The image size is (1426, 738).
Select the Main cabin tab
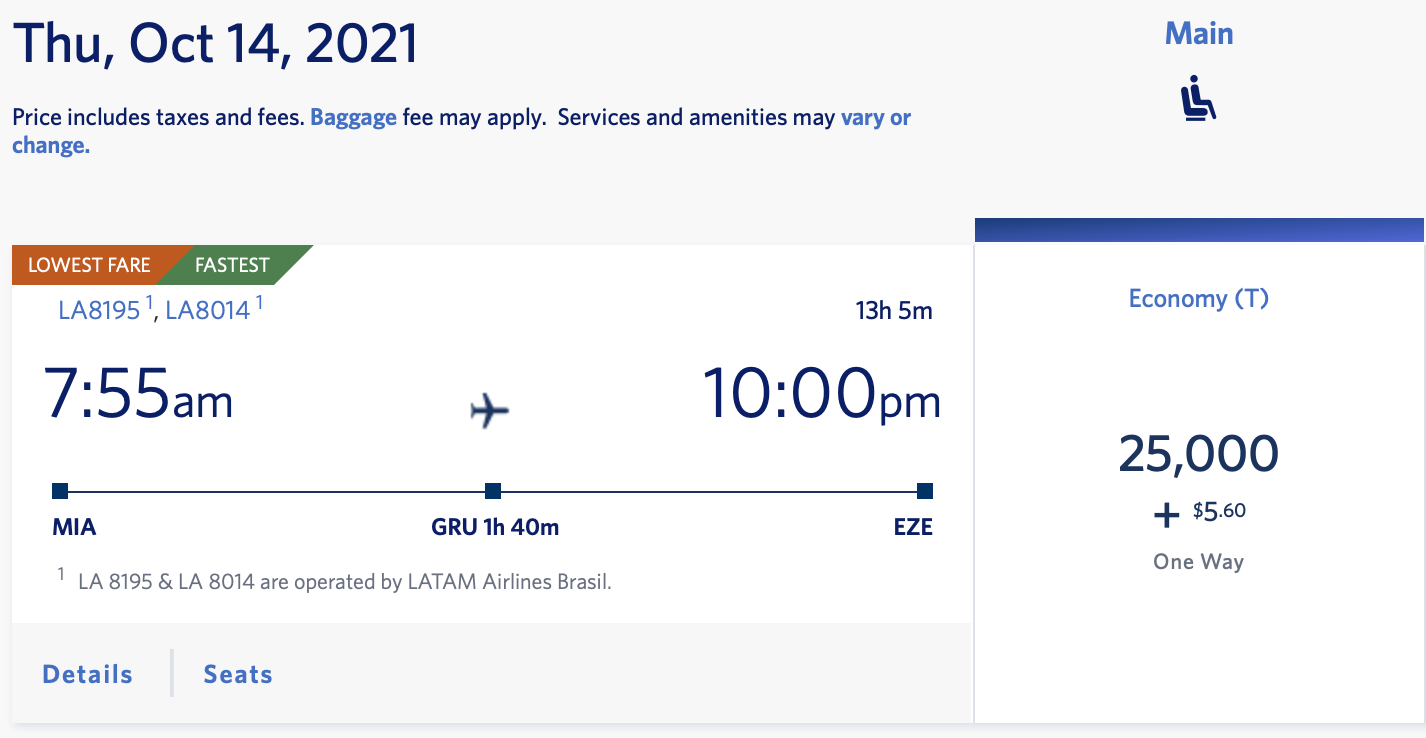pos(1198,33)
